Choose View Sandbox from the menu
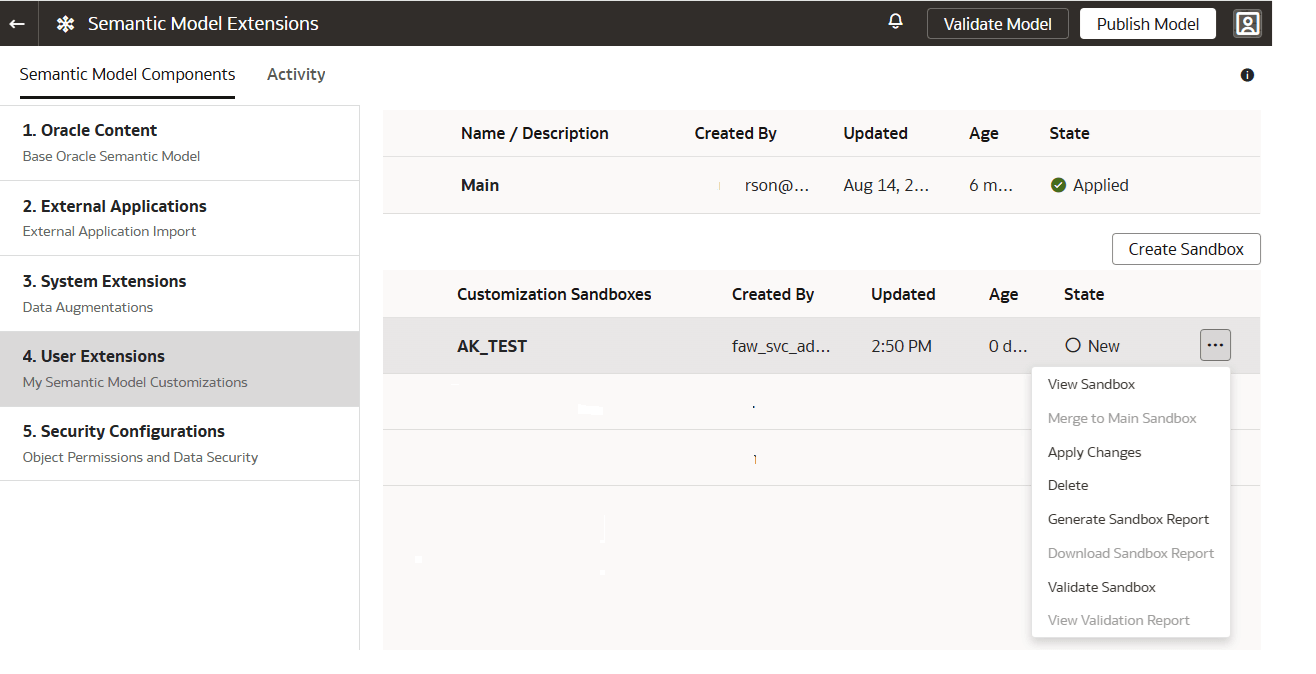The width and height of the screenshot is (1316, 674). 1091,384
